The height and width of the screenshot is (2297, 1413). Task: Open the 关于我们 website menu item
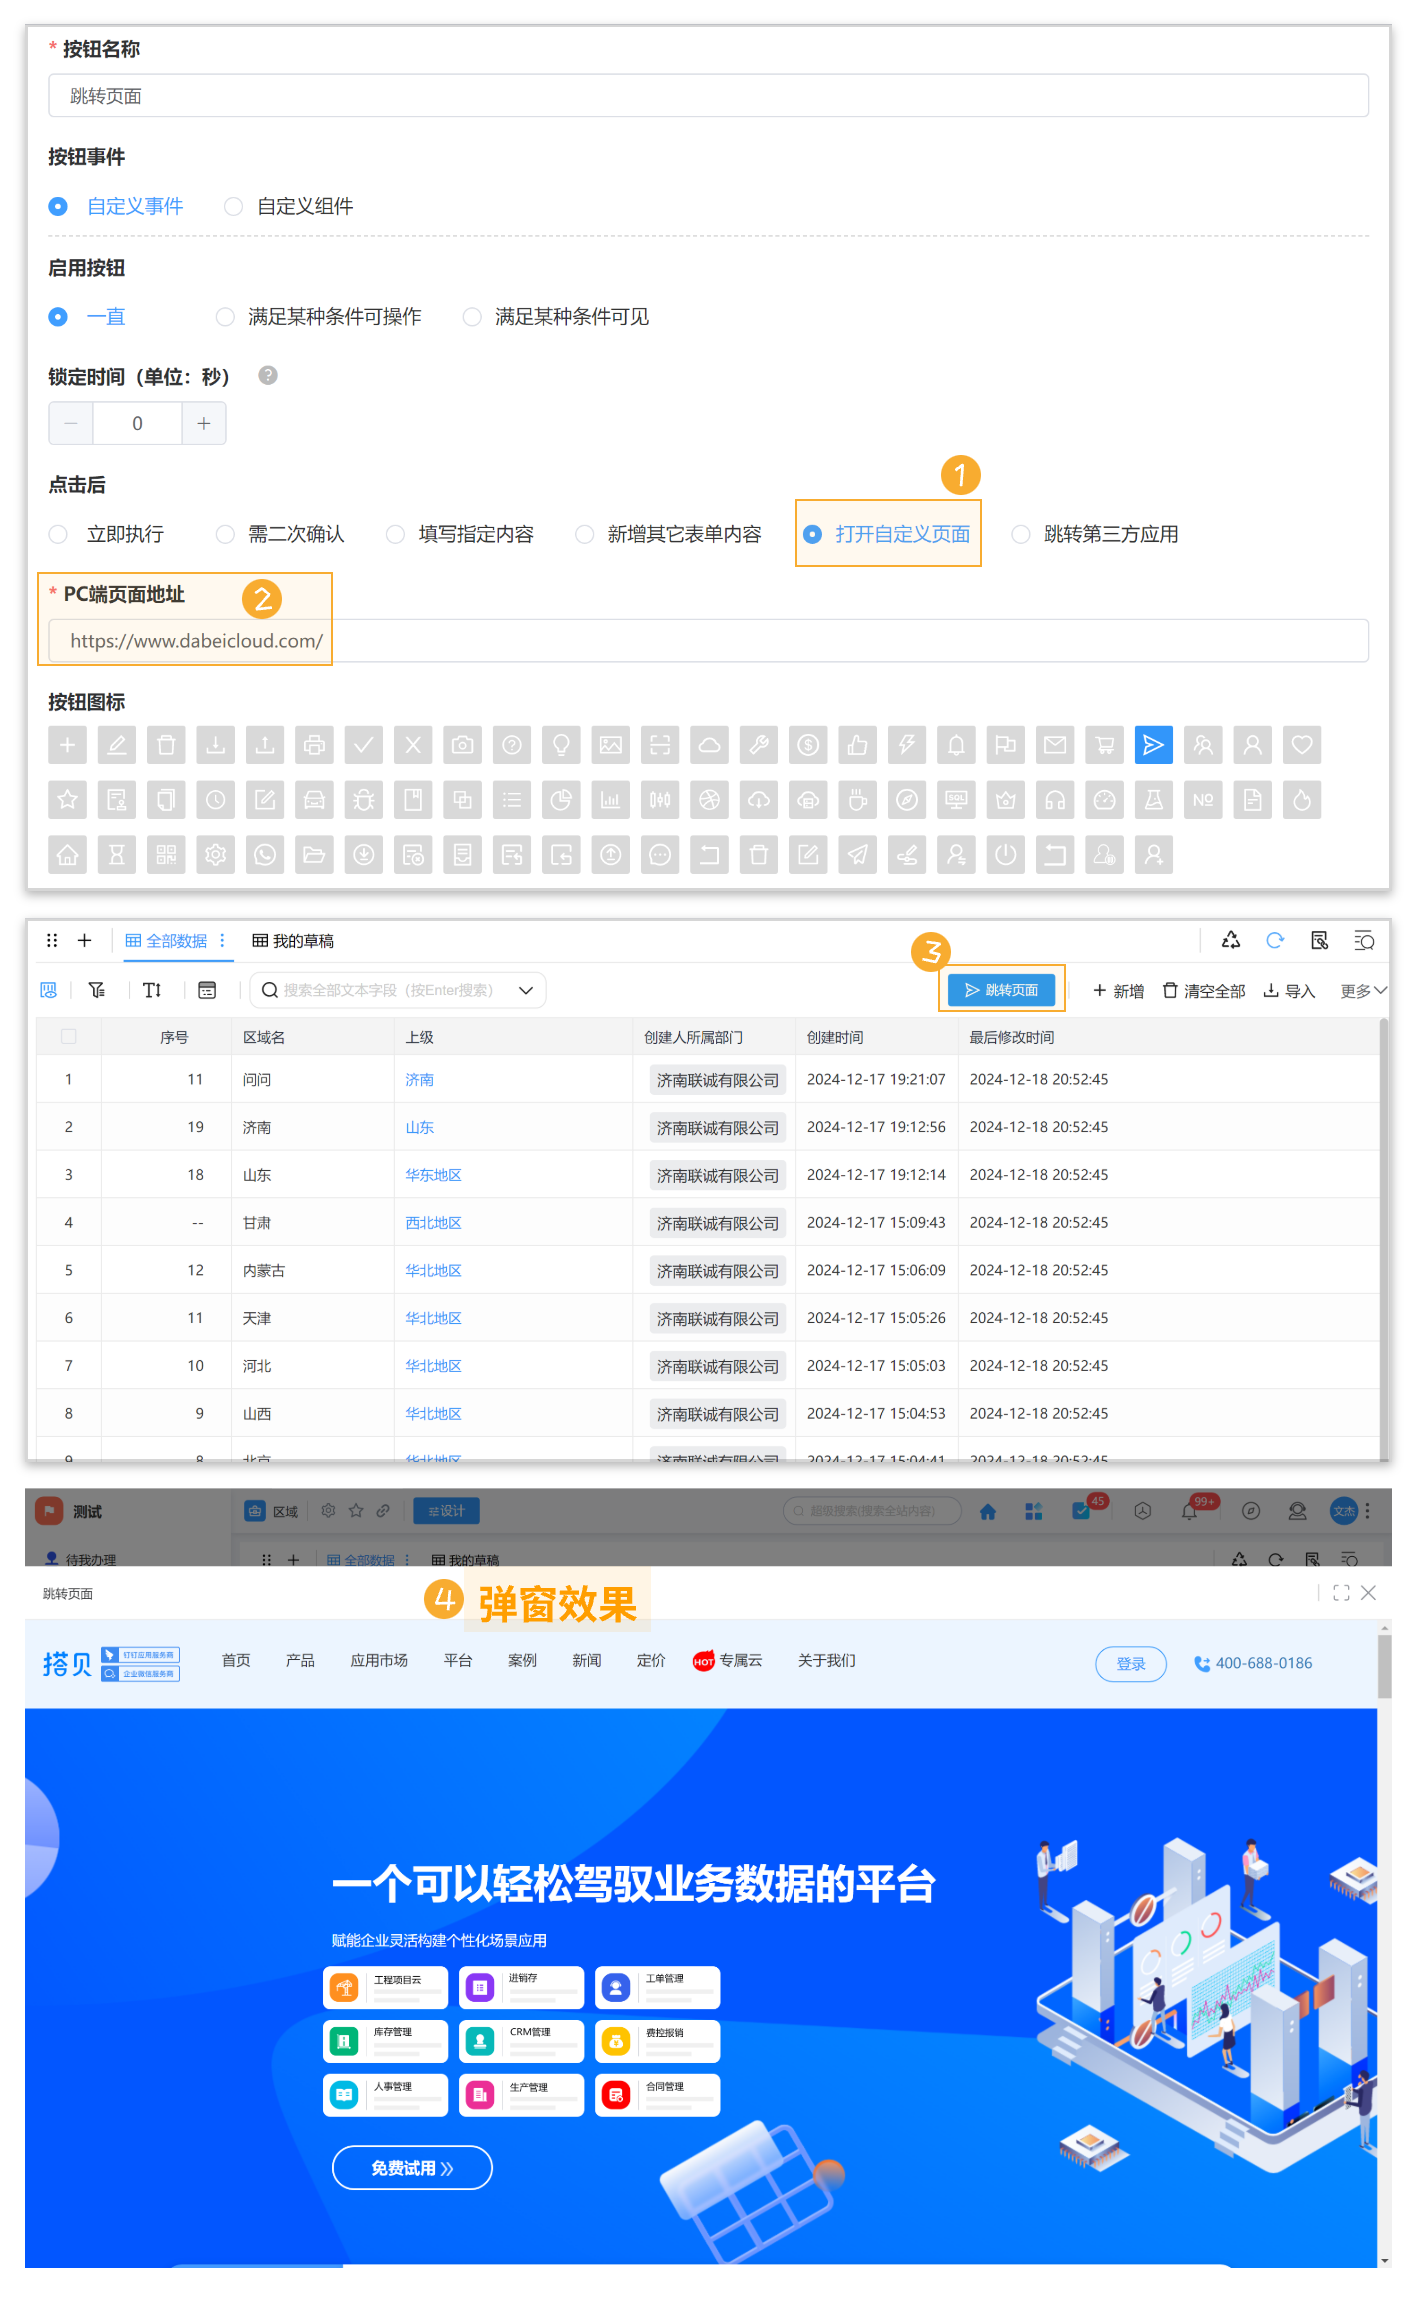coord(826,1660)
